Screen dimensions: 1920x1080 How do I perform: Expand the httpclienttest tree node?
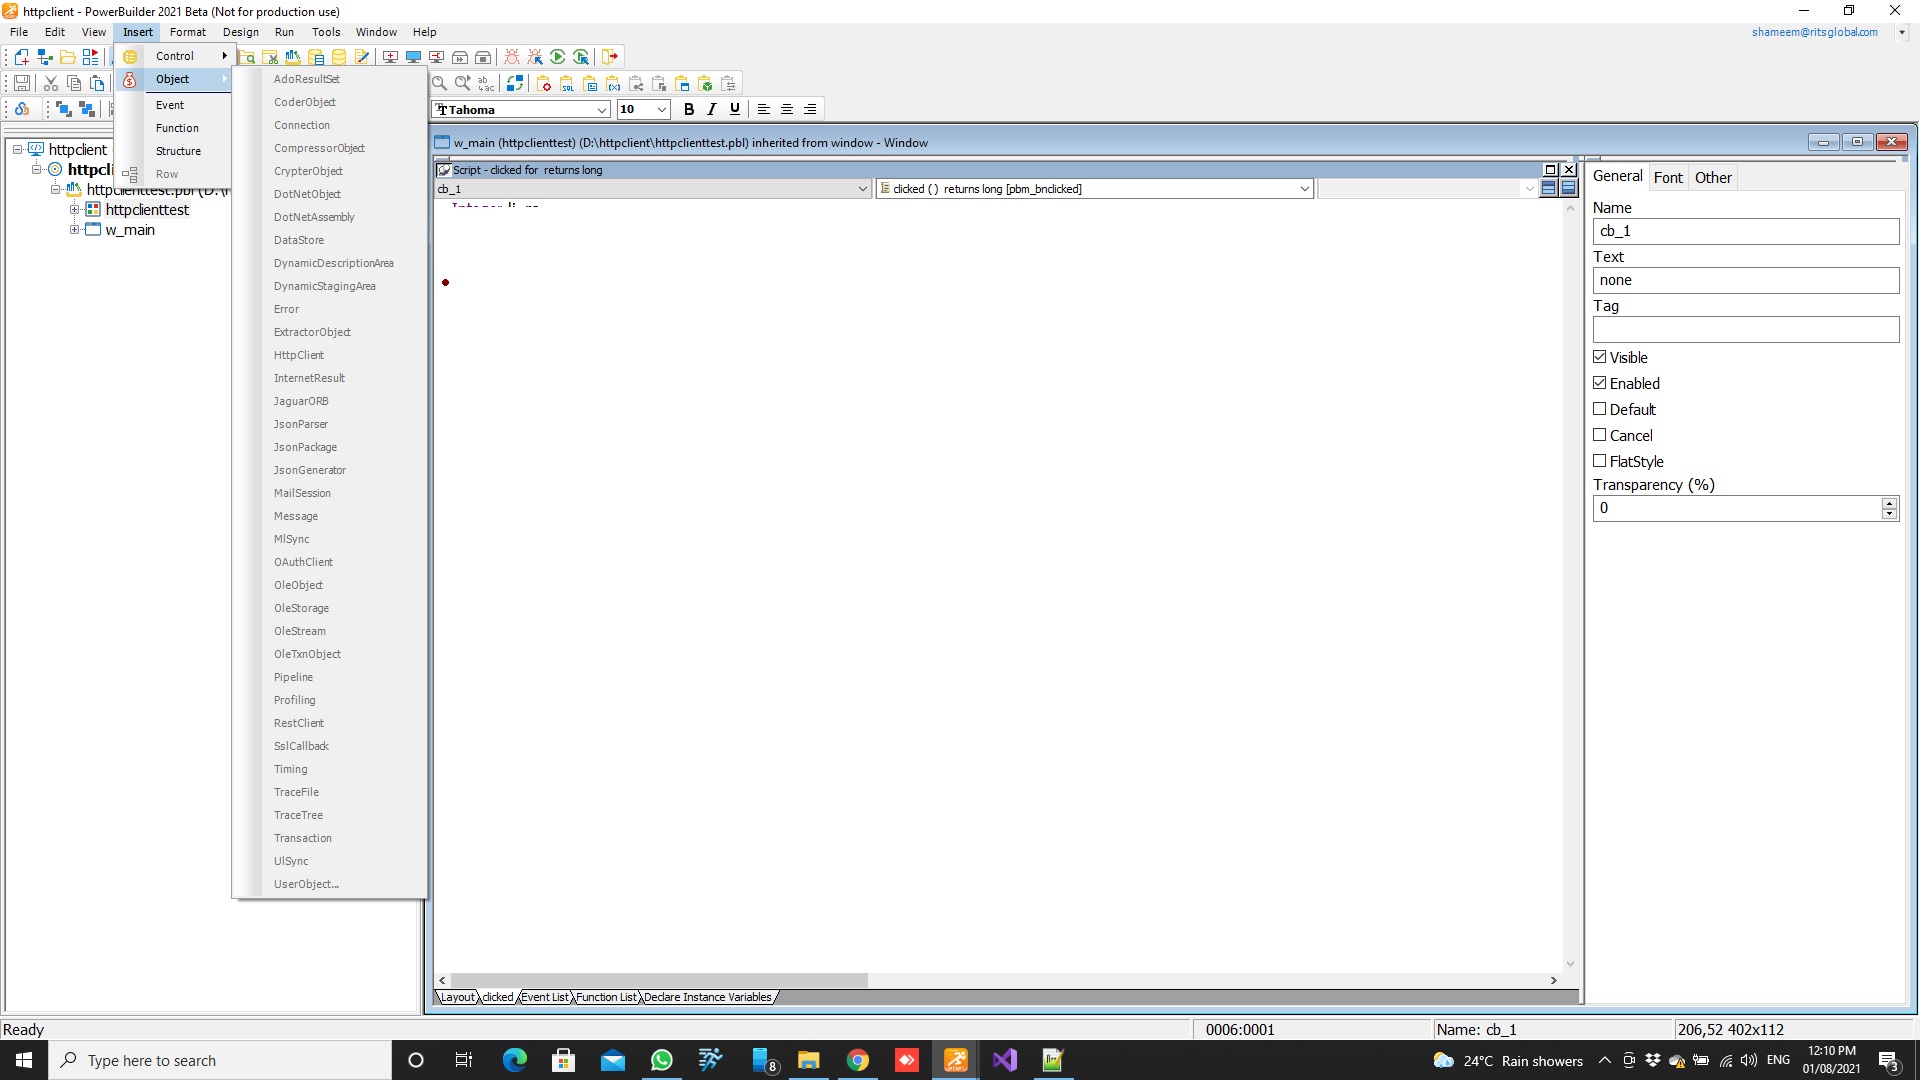(x=74, y=210)
